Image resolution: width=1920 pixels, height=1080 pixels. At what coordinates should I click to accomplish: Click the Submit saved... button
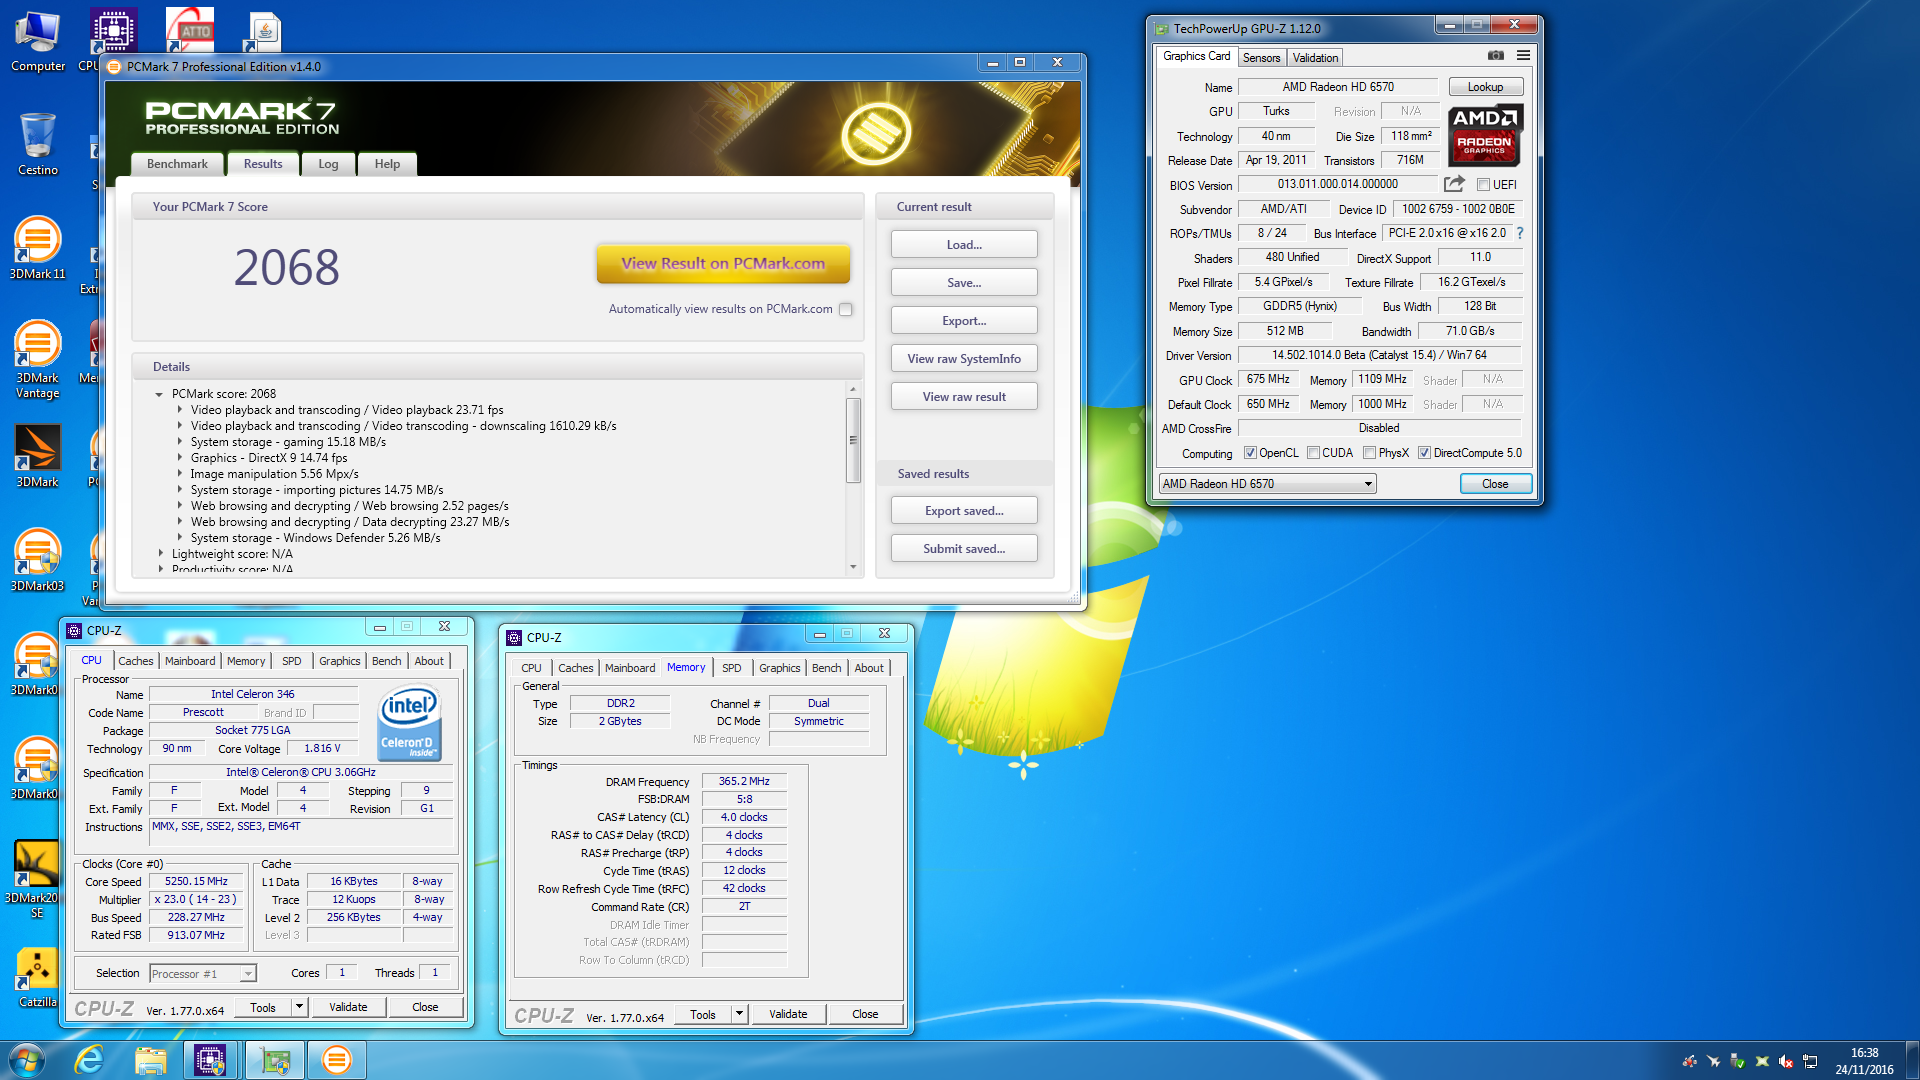(x=964, y=549)
